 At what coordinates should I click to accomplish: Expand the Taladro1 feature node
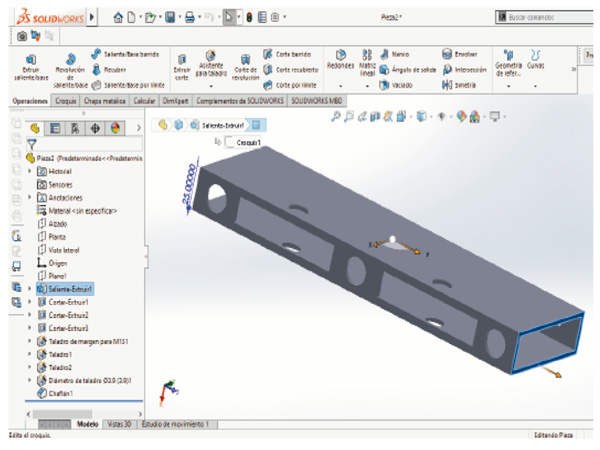coord(30,354)
